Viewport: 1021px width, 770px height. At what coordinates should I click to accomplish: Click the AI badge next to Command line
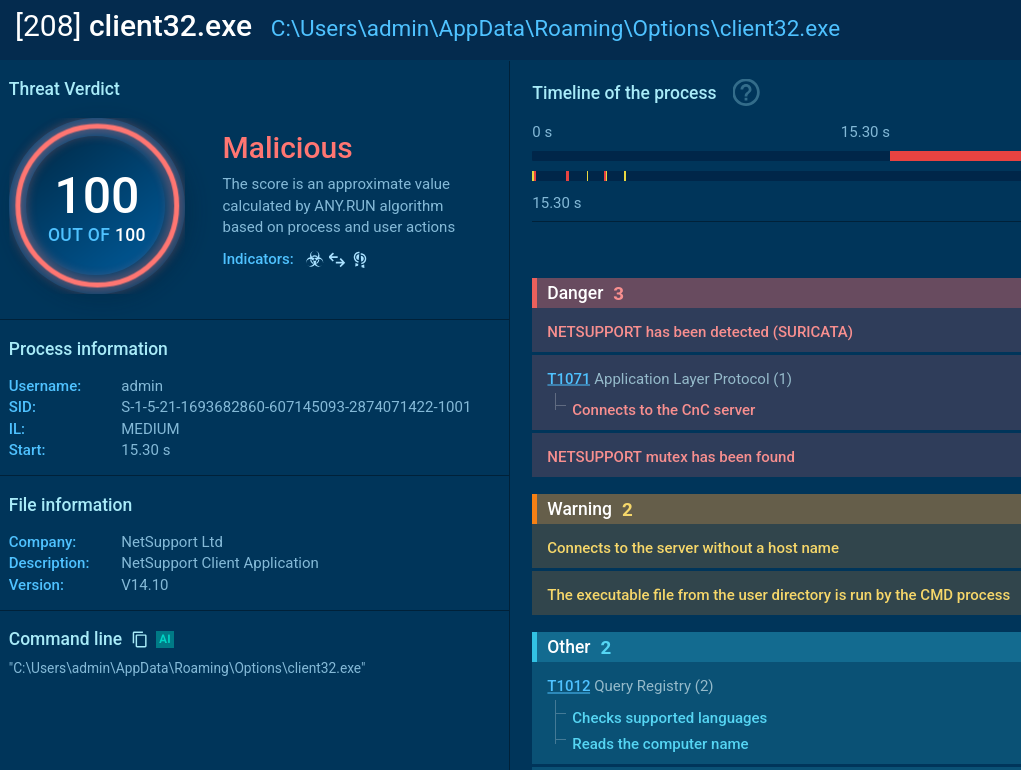click(165, 639)
